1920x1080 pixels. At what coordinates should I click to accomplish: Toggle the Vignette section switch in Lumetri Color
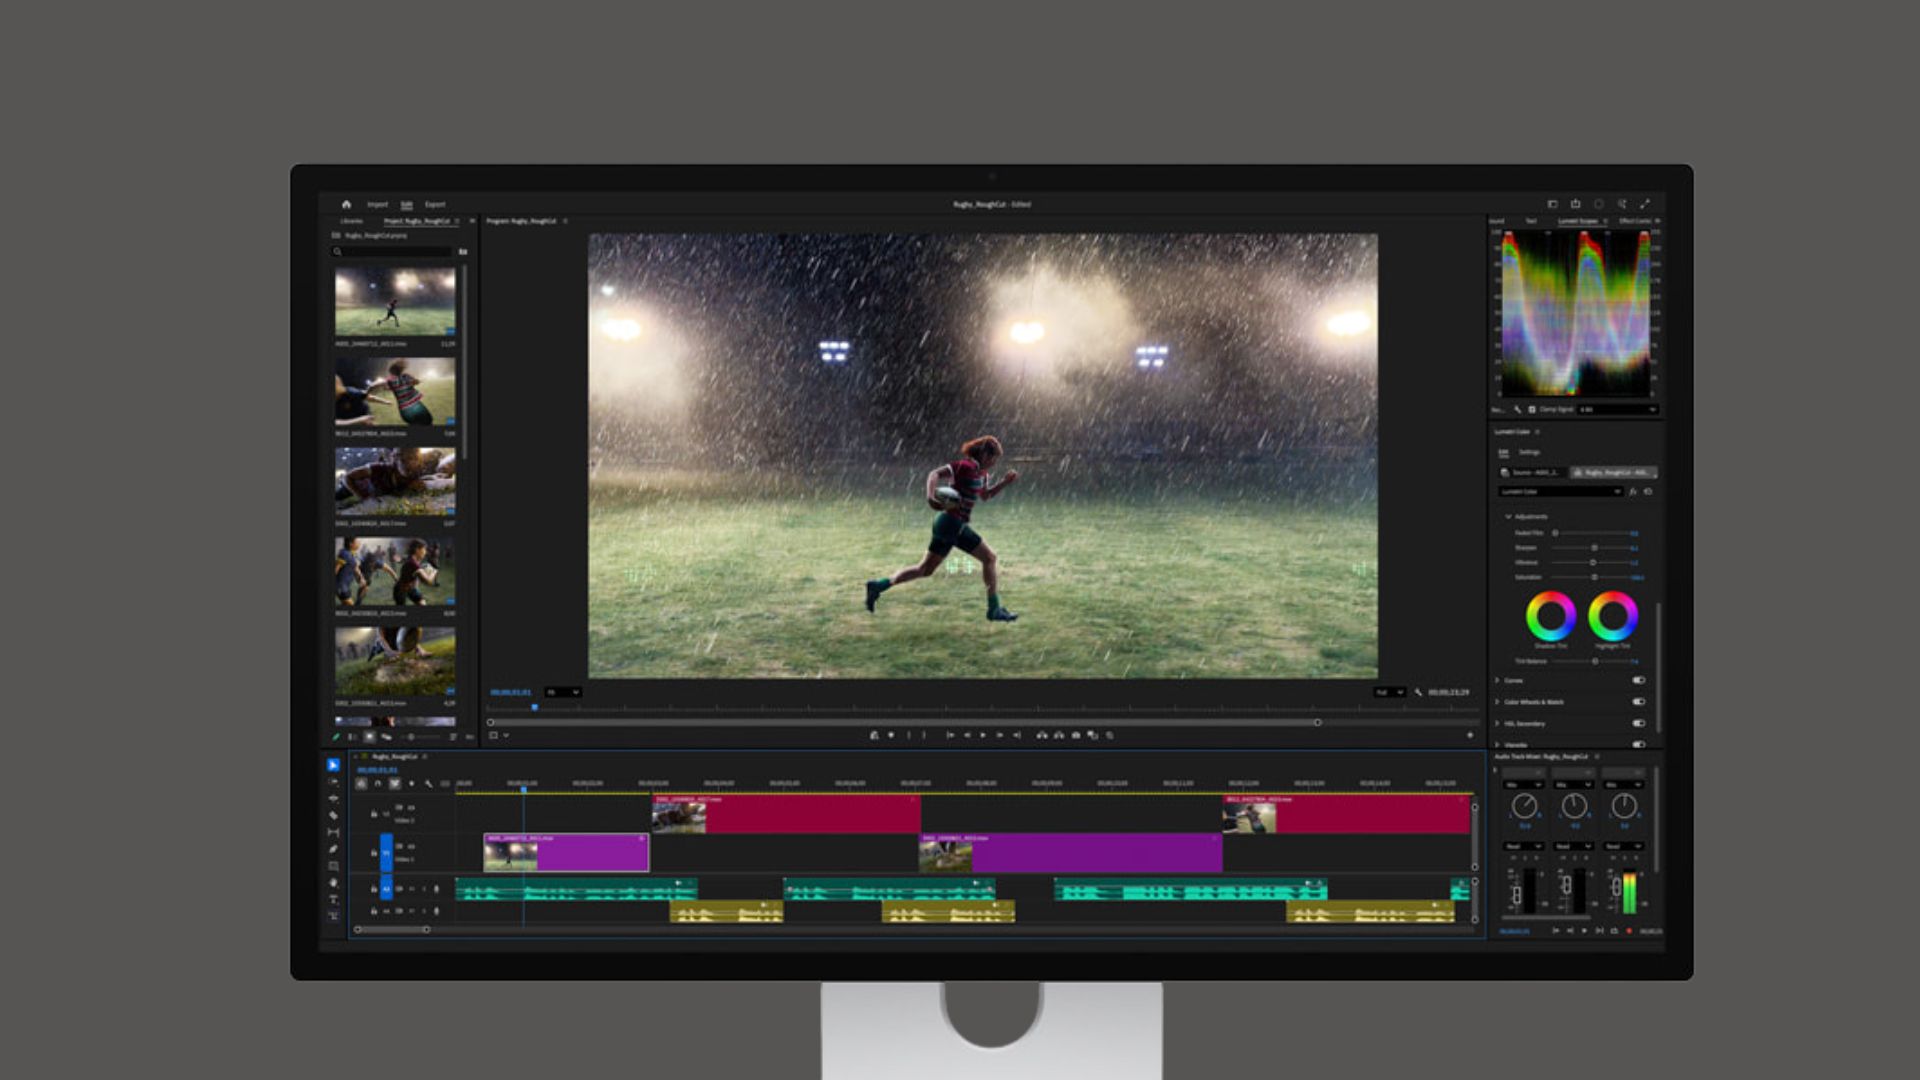(x=1639, y=745)
